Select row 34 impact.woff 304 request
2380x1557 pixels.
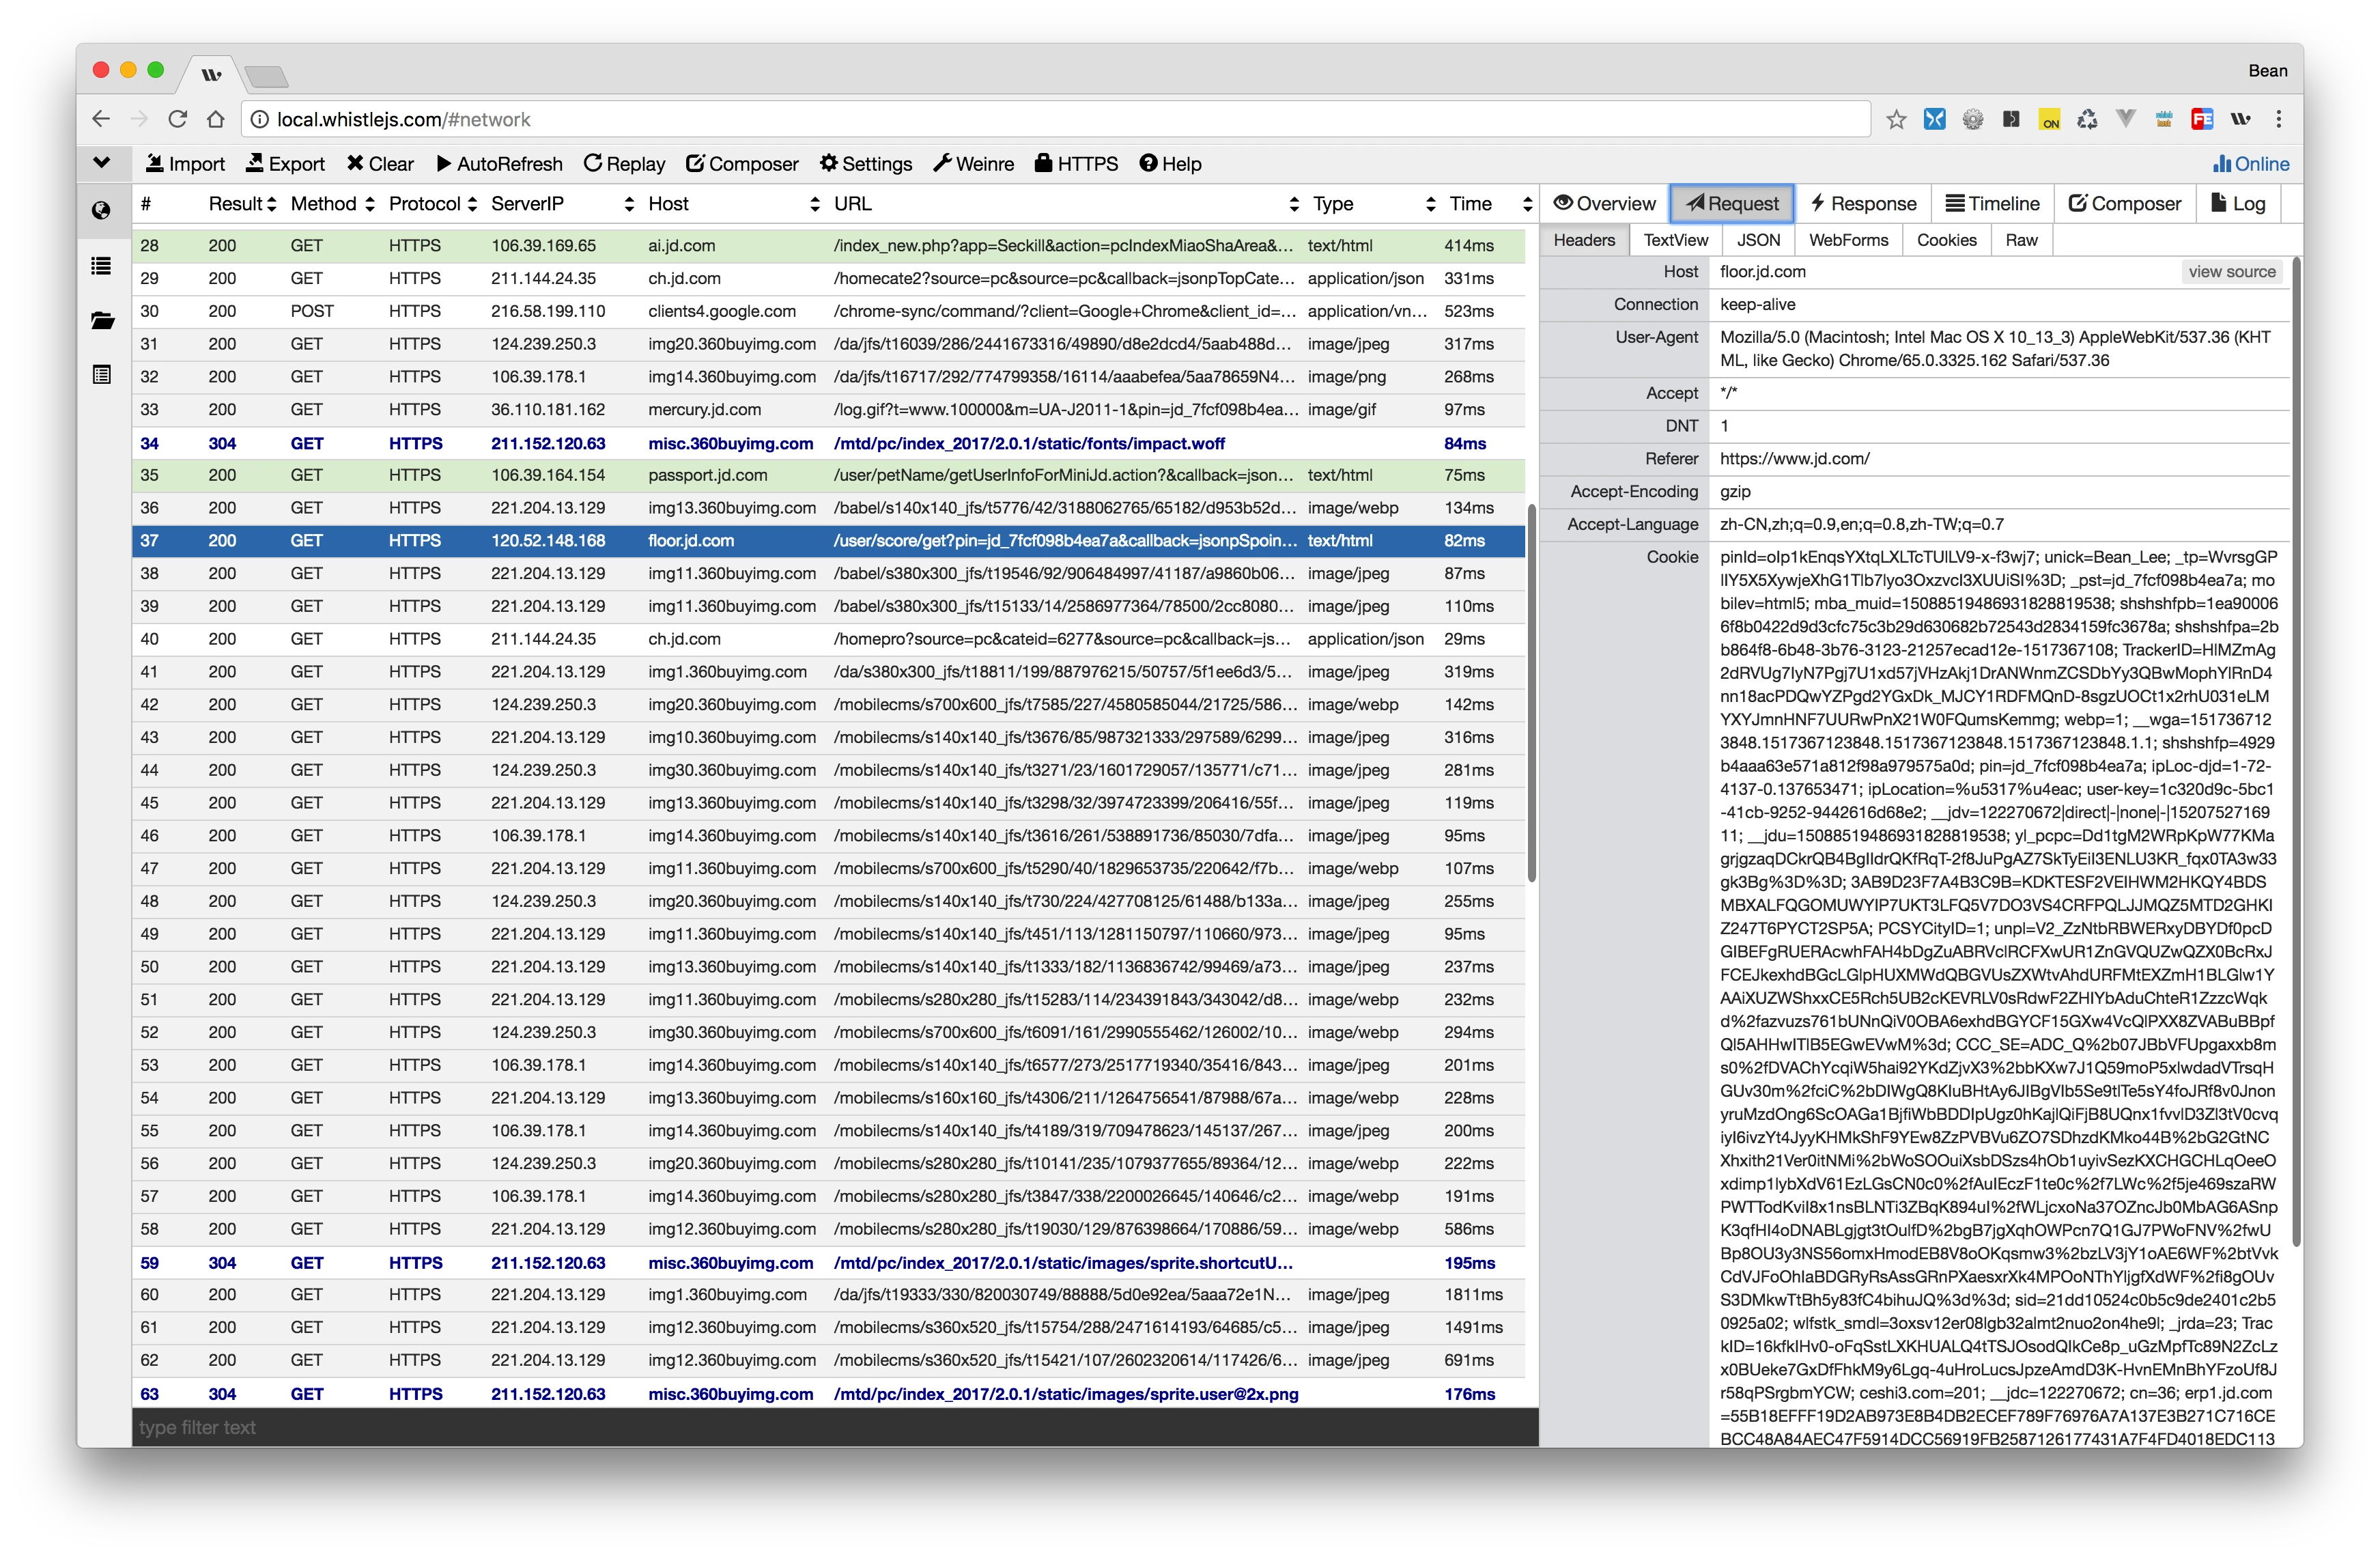[x=828, y=443]
